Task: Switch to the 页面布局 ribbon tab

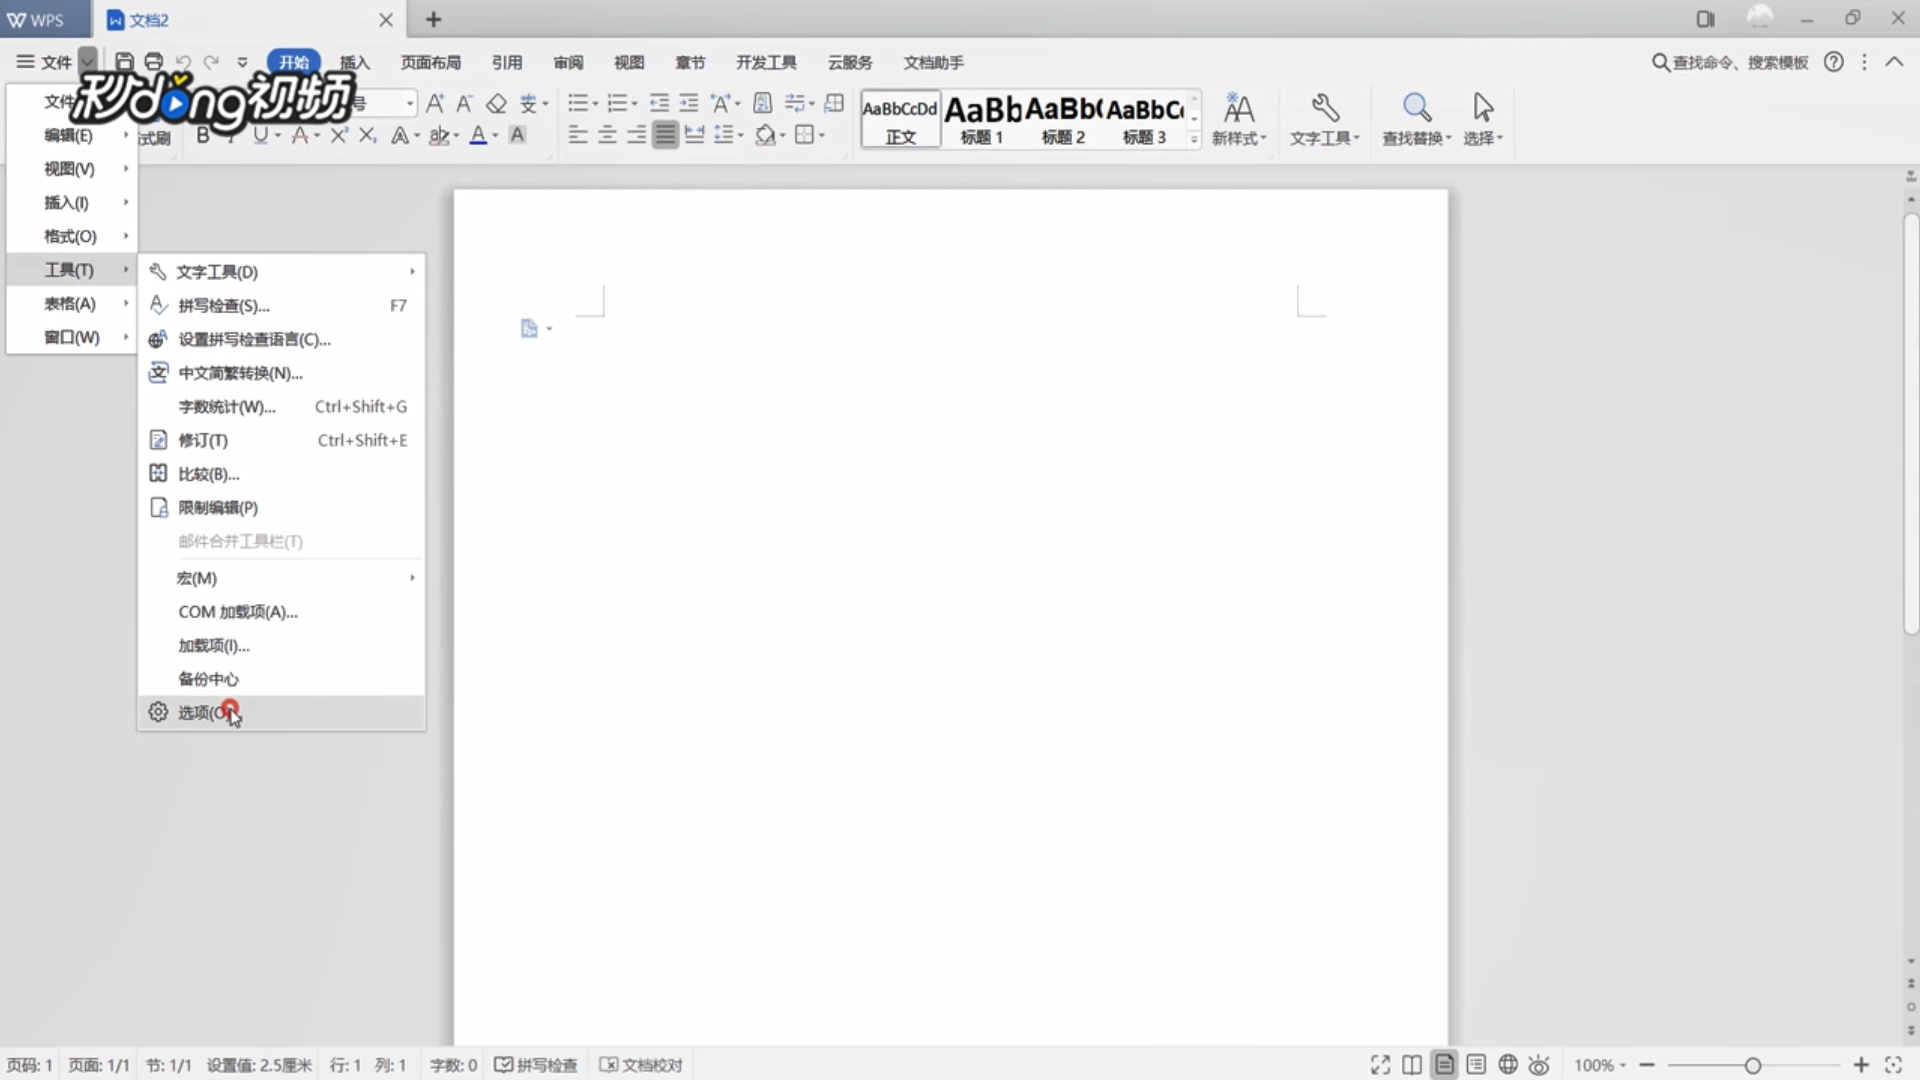Action: (430, 62)
